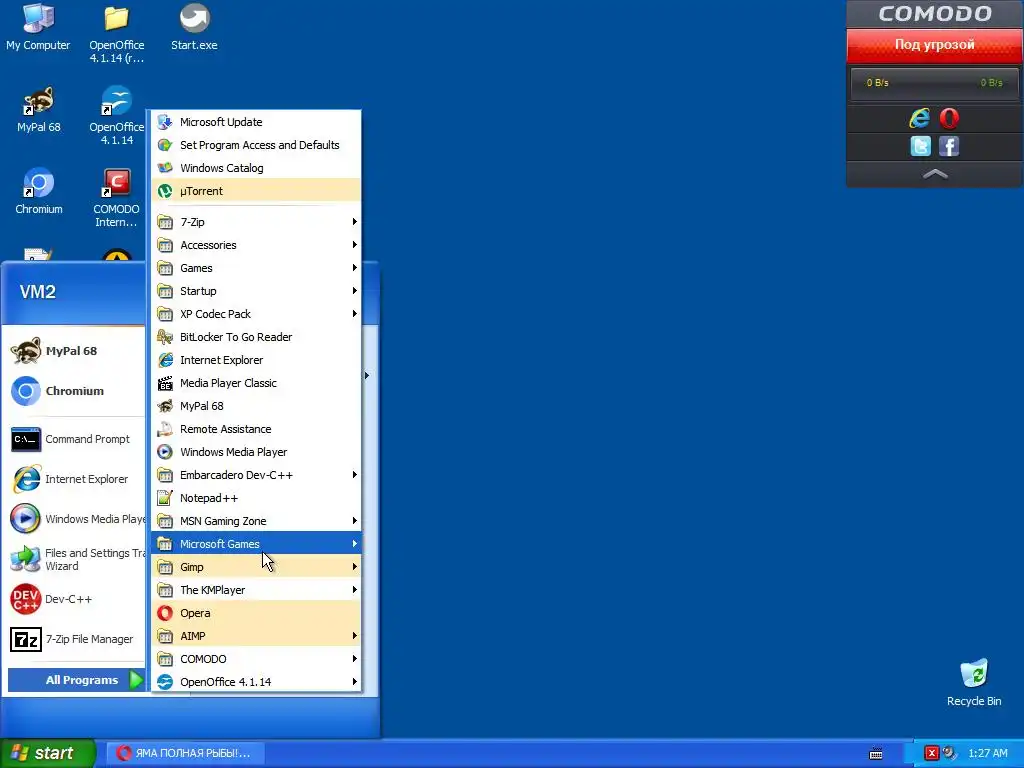Open the MyPal 68 desktop shortcut
Screen dimensions: 1024x768
pos(38,110)
